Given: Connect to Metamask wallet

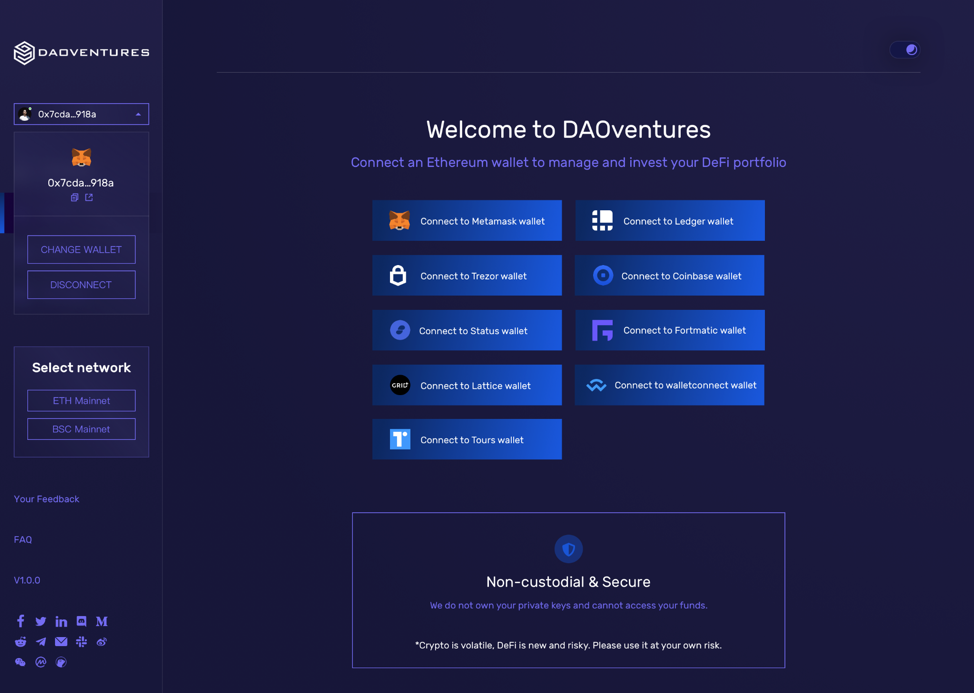Looking at the screenshot, I should pyautogui.click(x=467, y=220).
